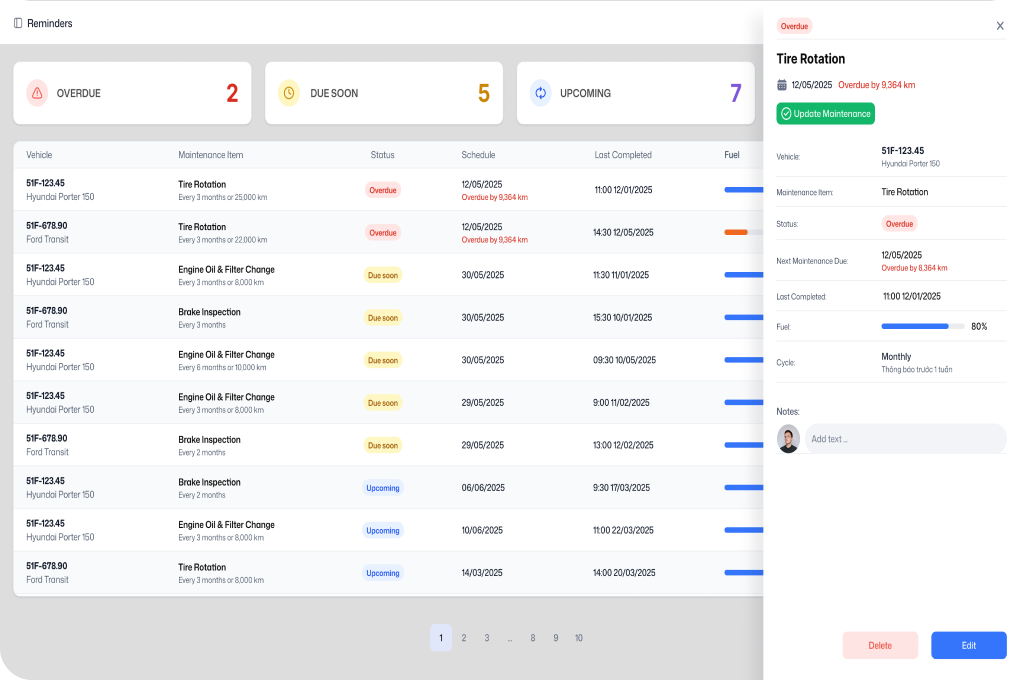
Task: Click the user avatar in the Notes section
Action: point(788,438)
